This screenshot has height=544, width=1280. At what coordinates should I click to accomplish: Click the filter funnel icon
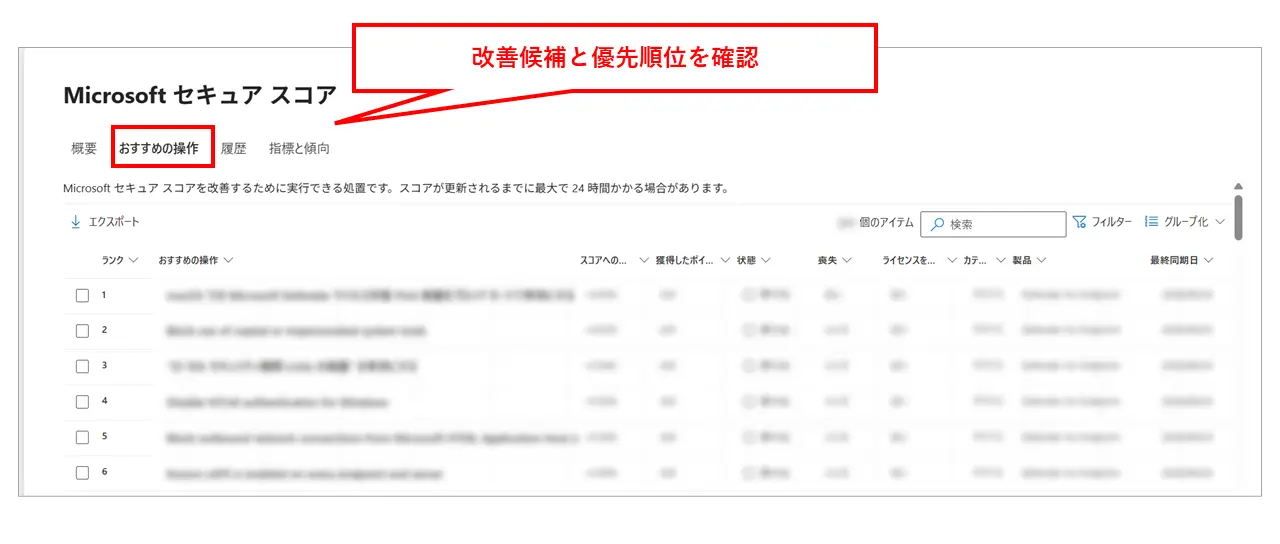1079,222
